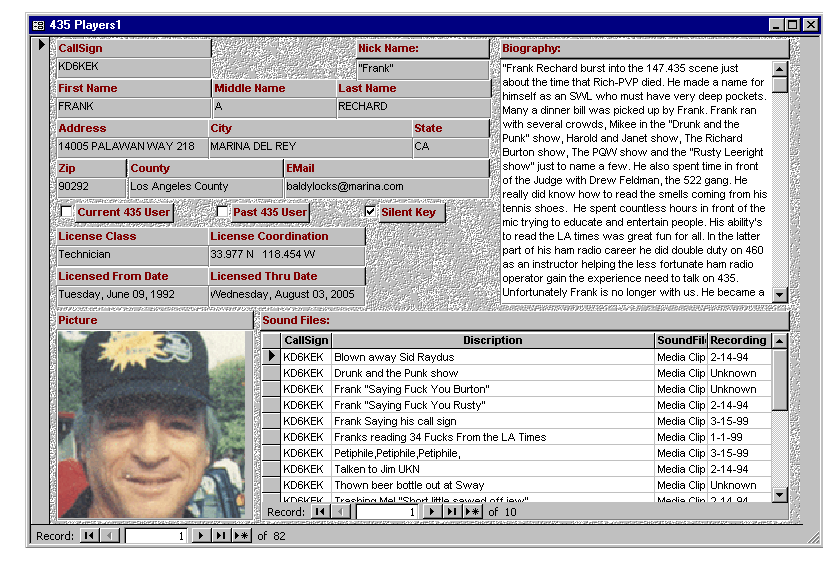Select description Frank Saying his call sign

click(493, 421)
